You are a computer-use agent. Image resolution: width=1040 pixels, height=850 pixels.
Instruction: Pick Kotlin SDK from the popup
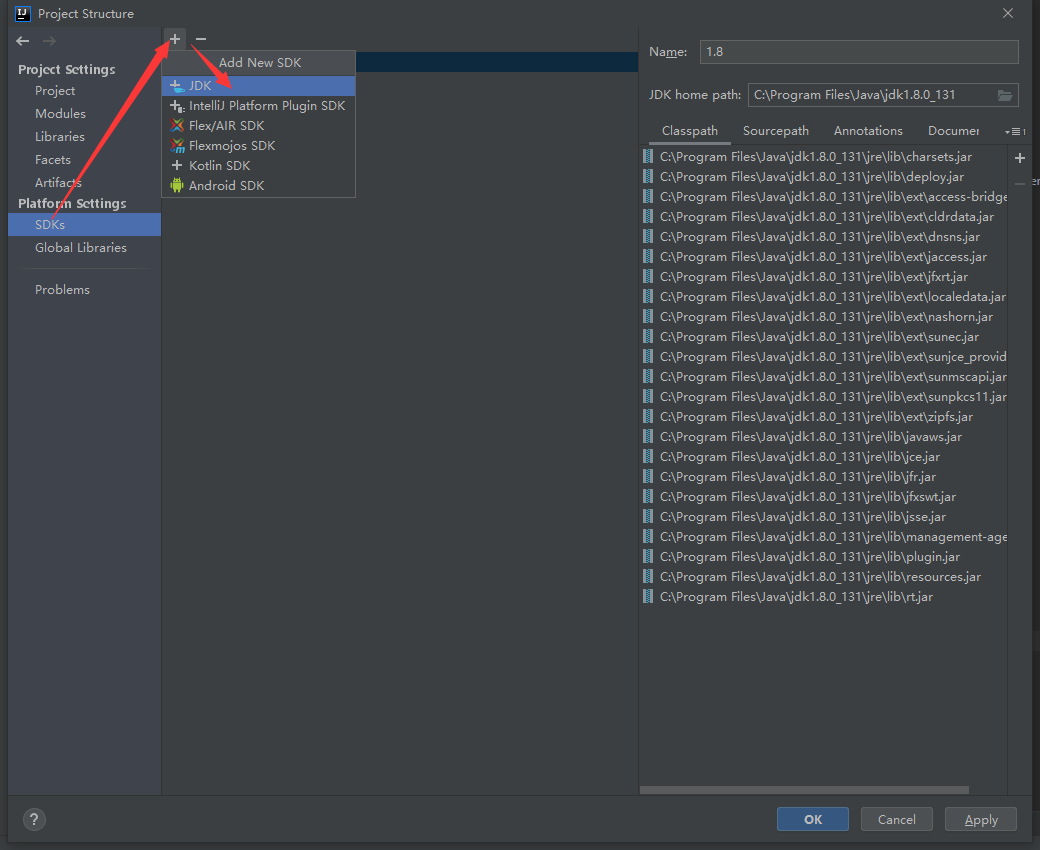click(x=259, y=165)
